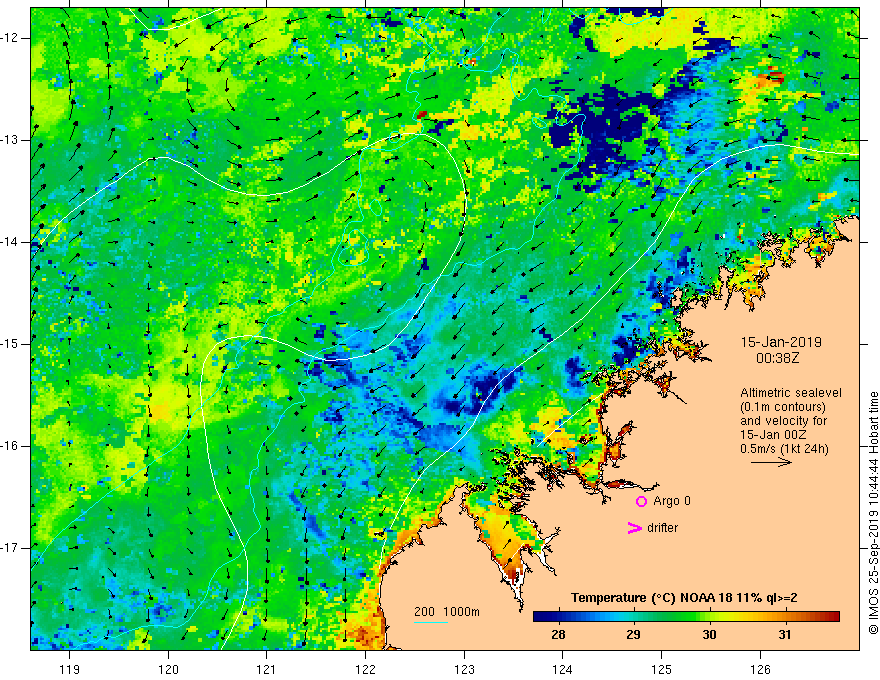The image size is (880, 680).
Task: Click the '28' colorbar tick label
Action: 558,635
